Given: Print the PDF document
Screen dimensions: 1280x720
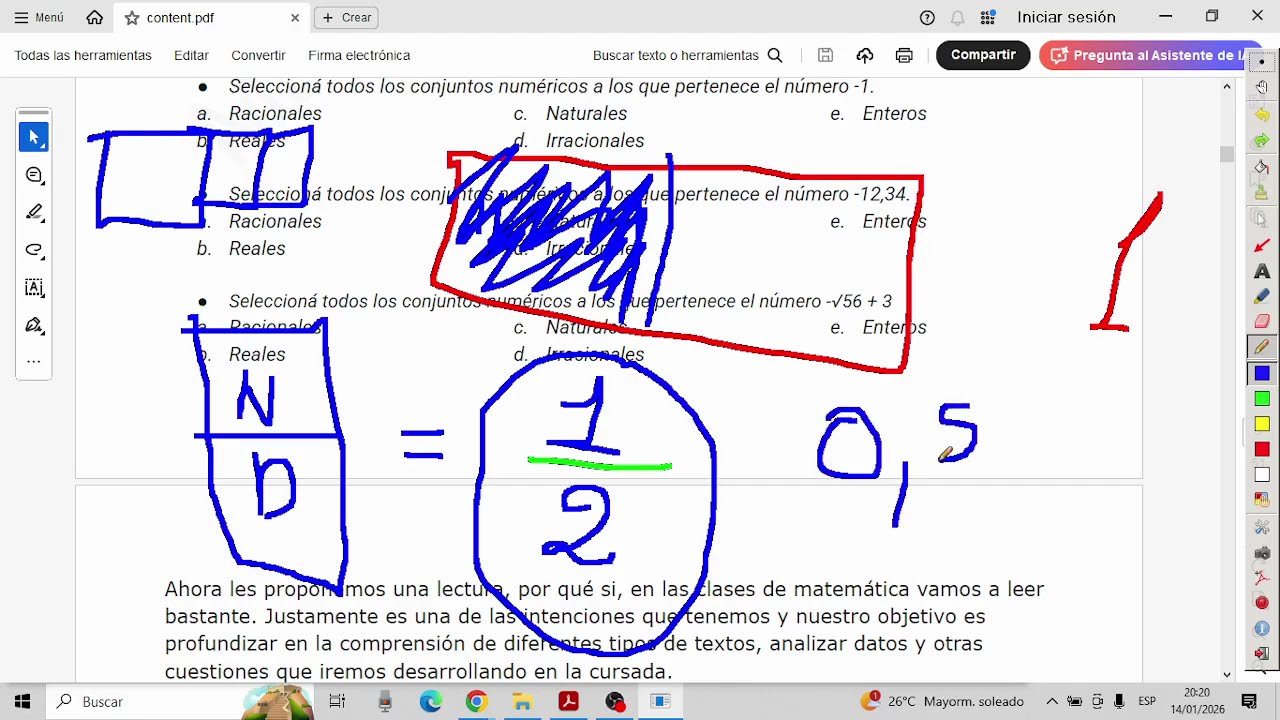Looking at the screenshot, I should point(904,55).
